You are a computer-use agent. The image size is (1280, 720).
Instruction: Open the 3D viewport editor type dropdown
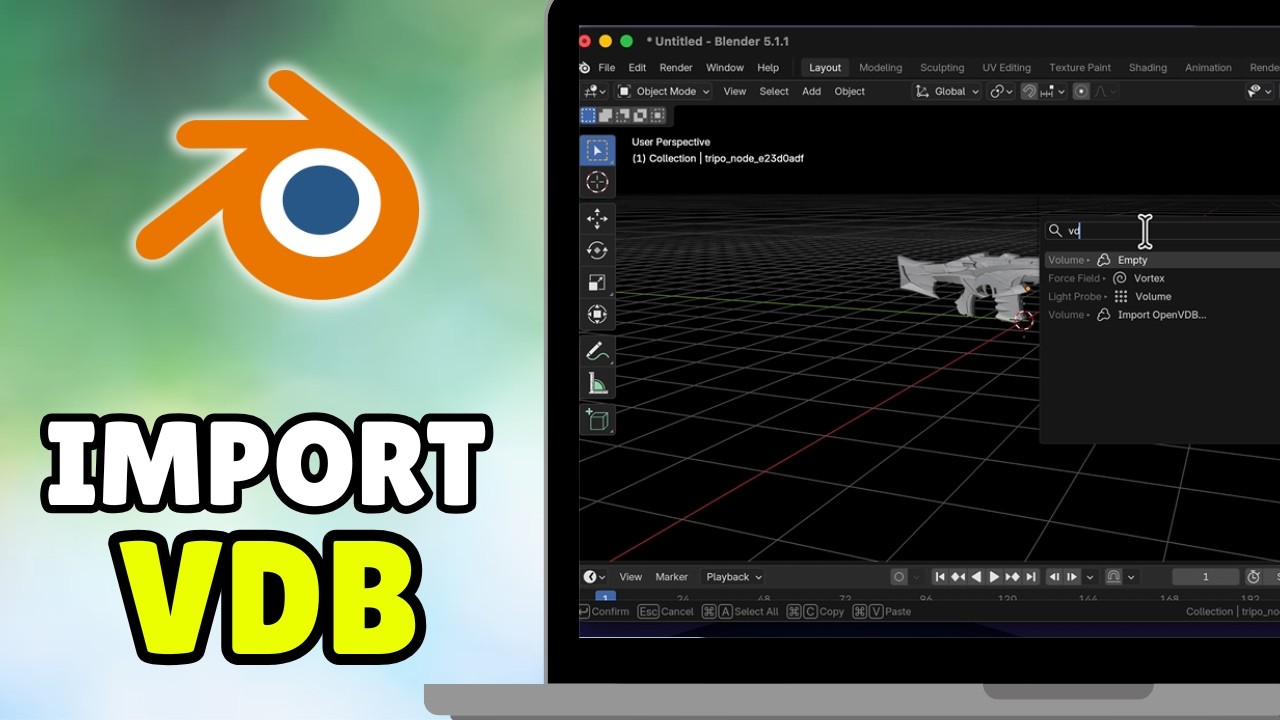click(595, 91)
